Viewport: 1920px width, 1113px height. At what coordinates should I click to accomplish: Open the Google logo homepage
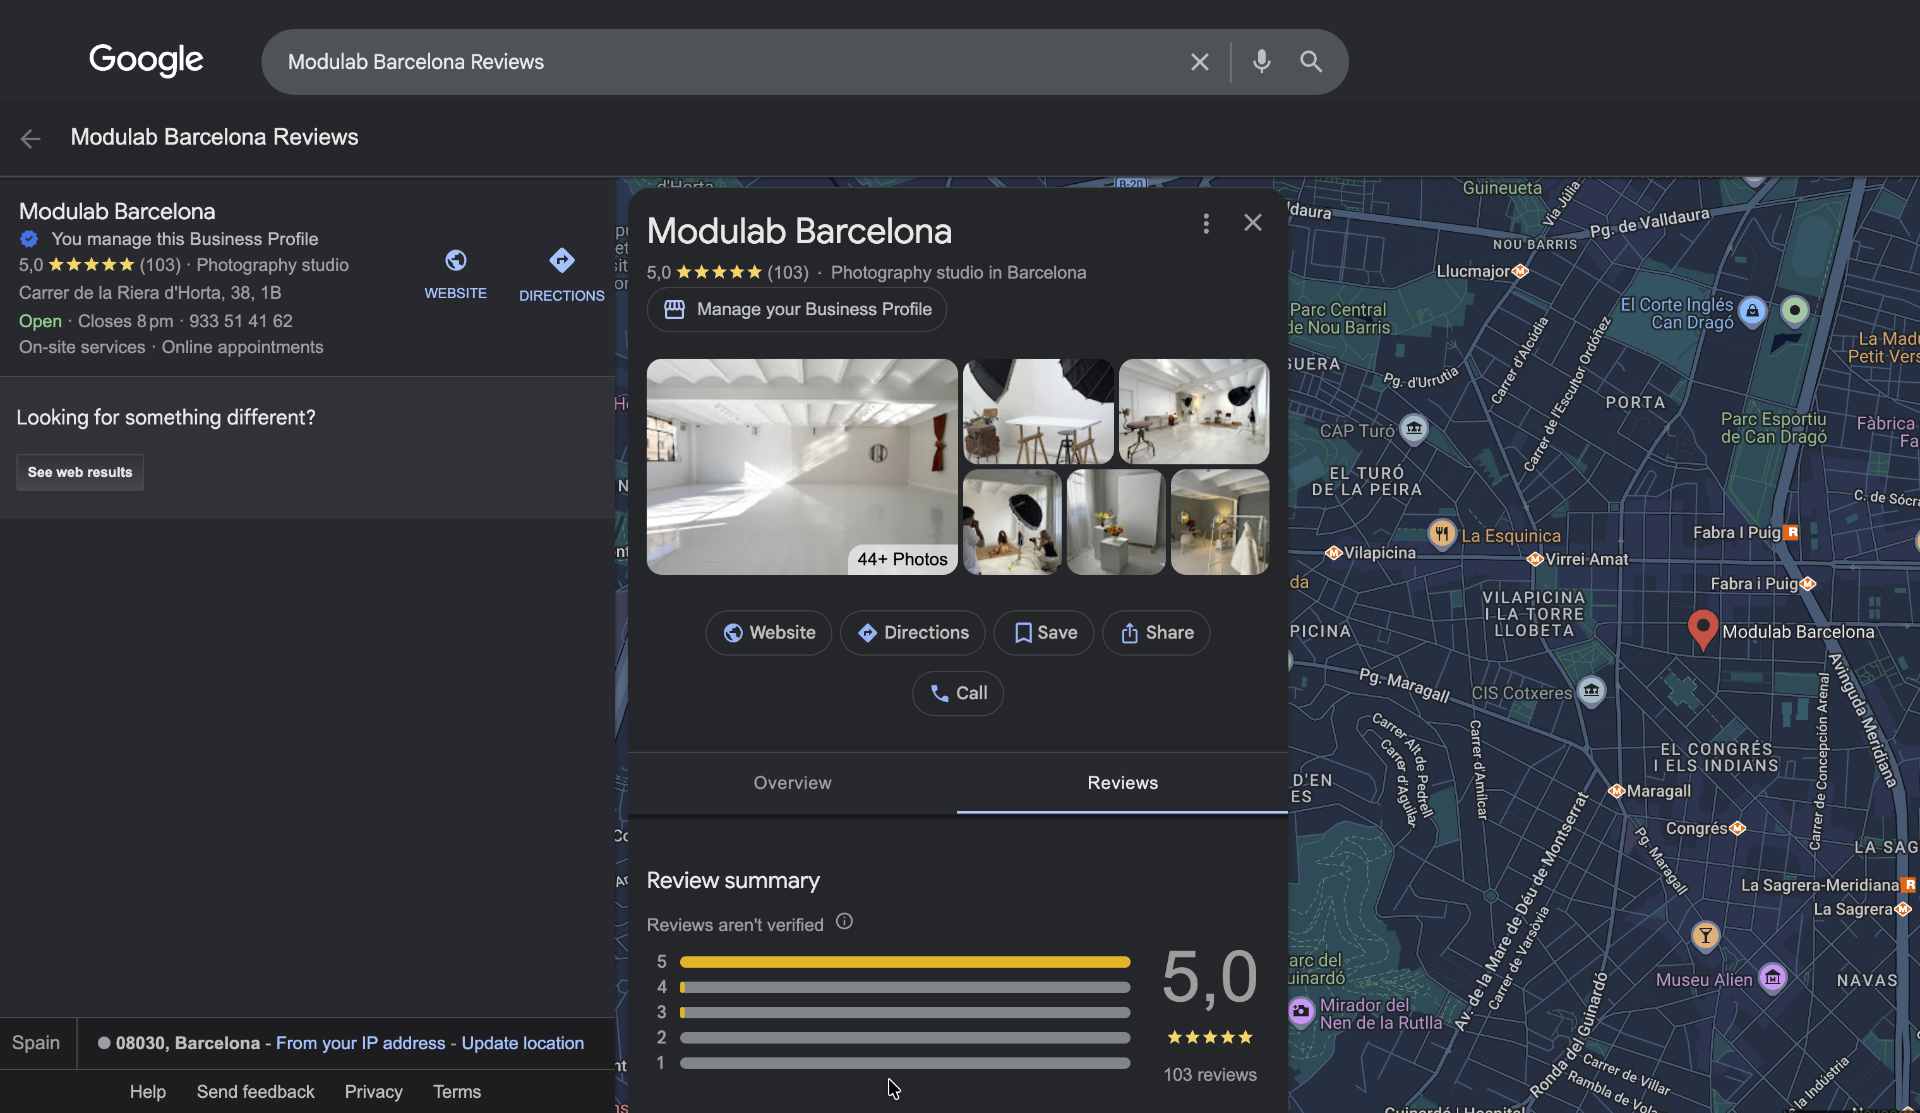click(x=146, y=60)
